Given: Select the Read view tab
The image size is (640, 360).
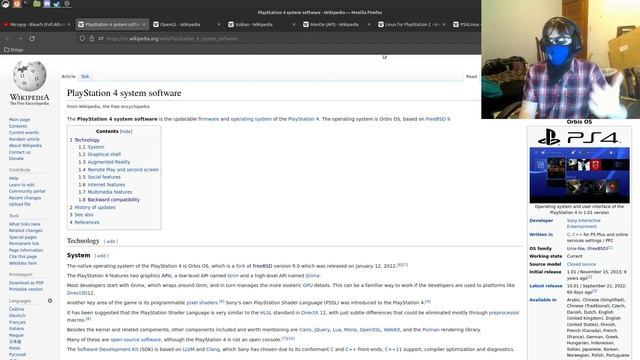Looking at the screenshot, I should point(471,76).
